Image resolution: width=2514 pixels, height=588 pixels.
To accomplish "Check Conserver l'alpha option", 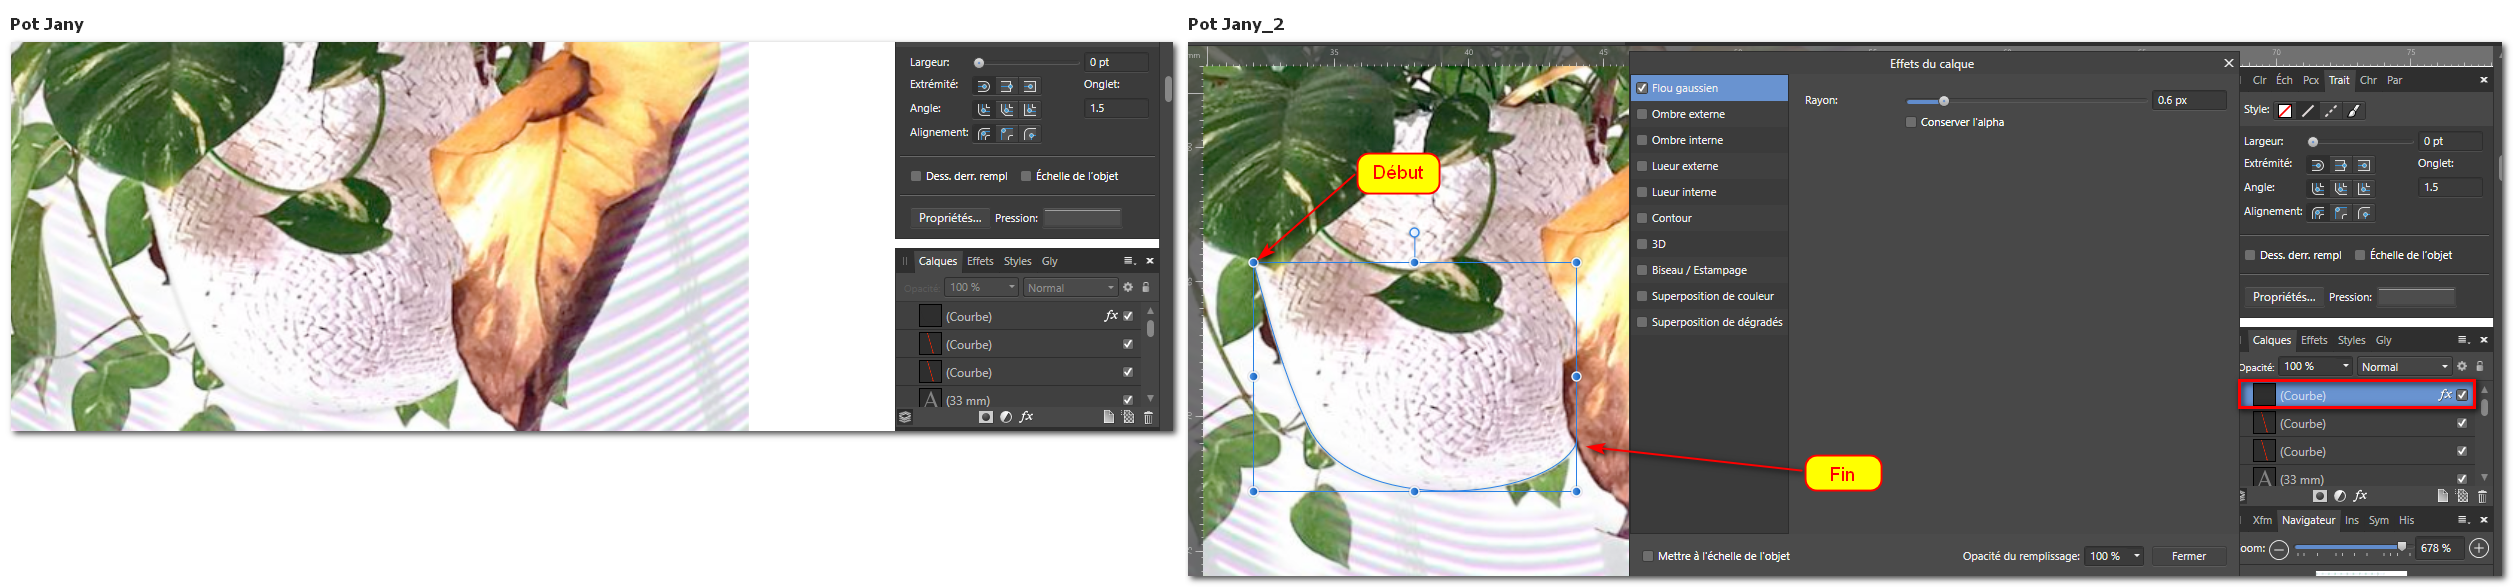I will pos(1911,122).
